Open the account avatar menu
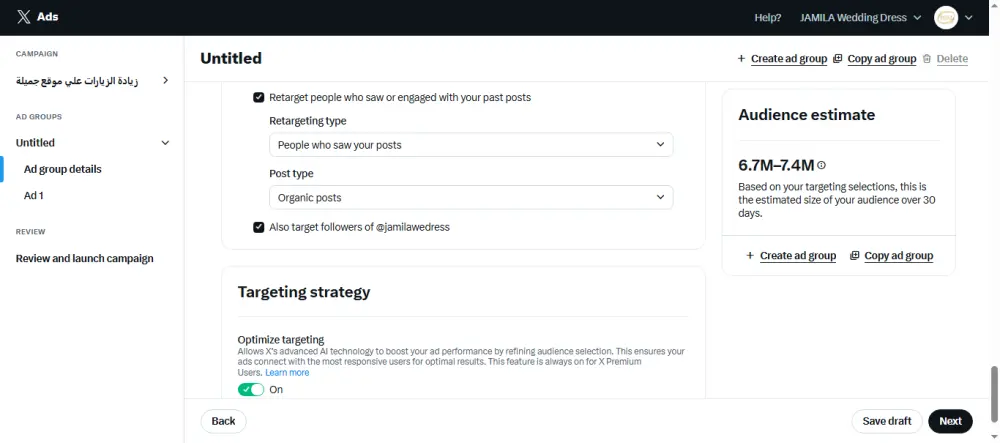 click(x=945, y=17)
